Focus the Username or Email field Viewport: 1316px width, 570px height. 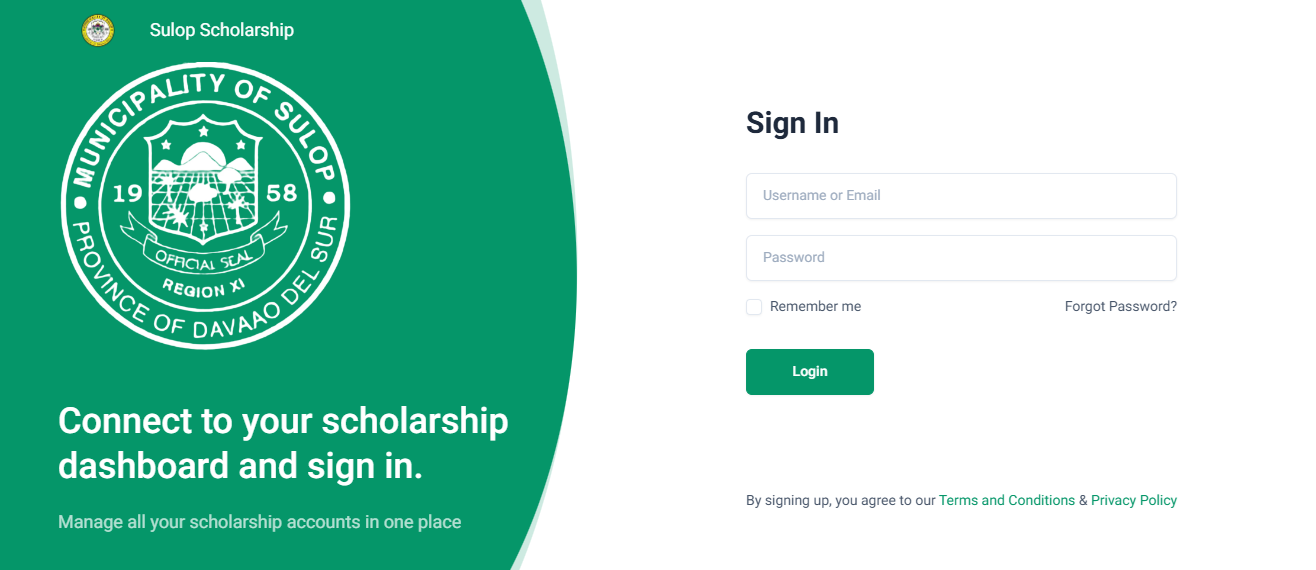tap(961, 196)
